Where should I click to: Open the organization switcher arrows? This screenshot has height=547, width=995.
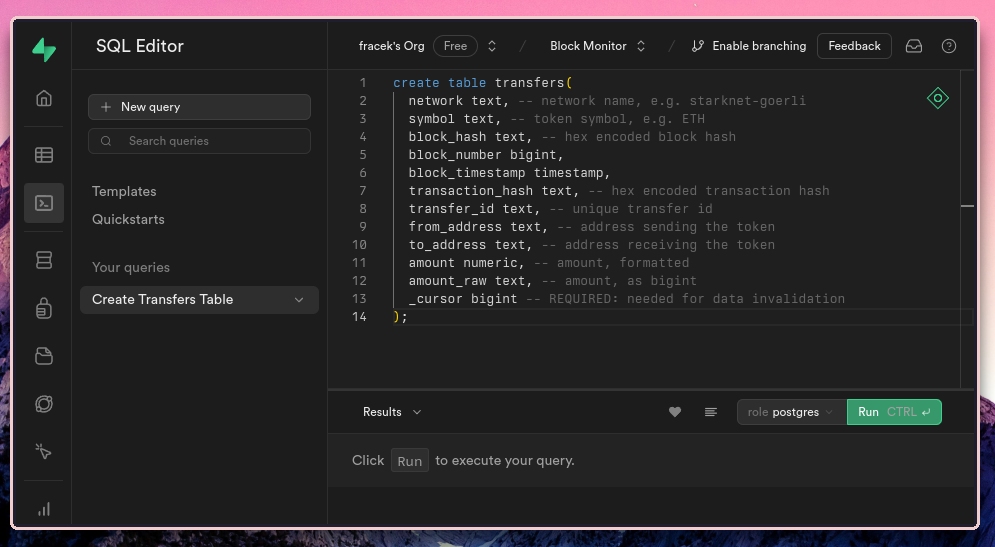[492, 46]
